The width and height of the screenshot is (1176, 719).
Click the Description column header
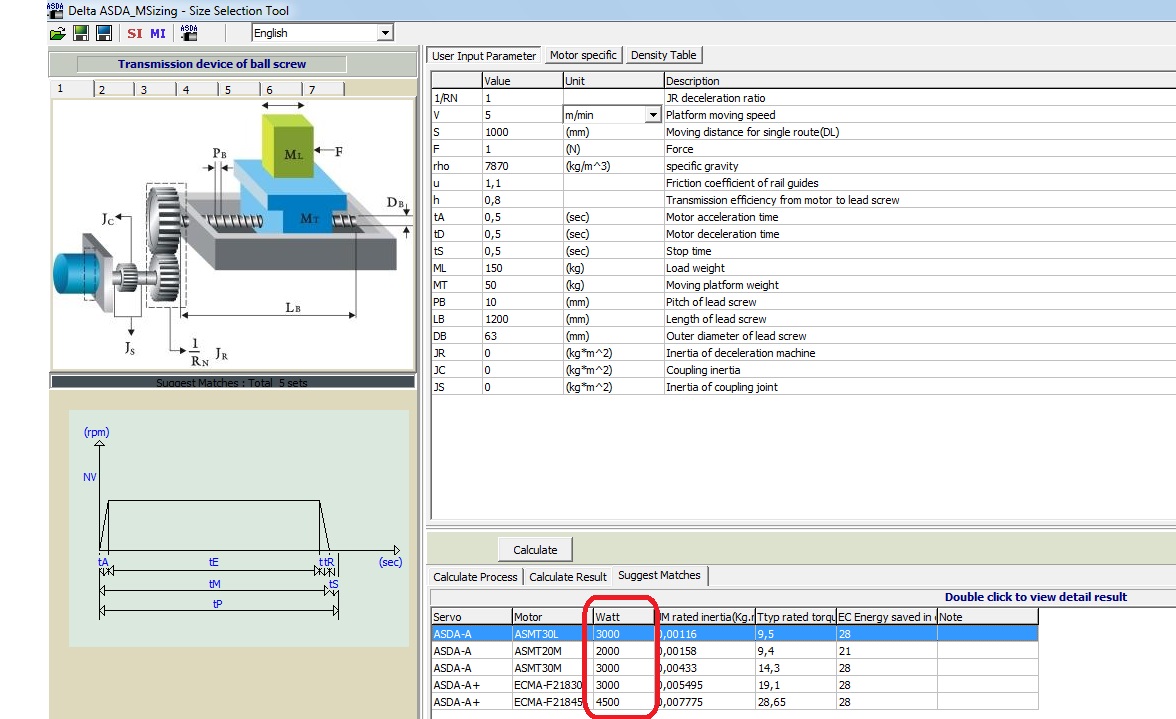[x=920, y=81]
